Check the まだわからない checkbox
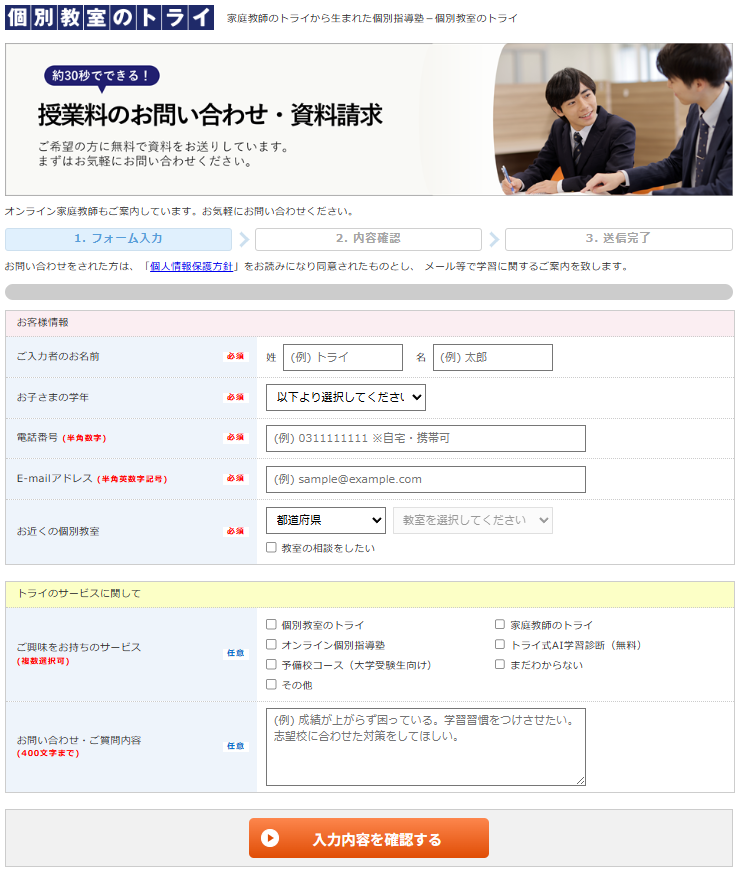736x870 pixels. [x=500, y=665]
